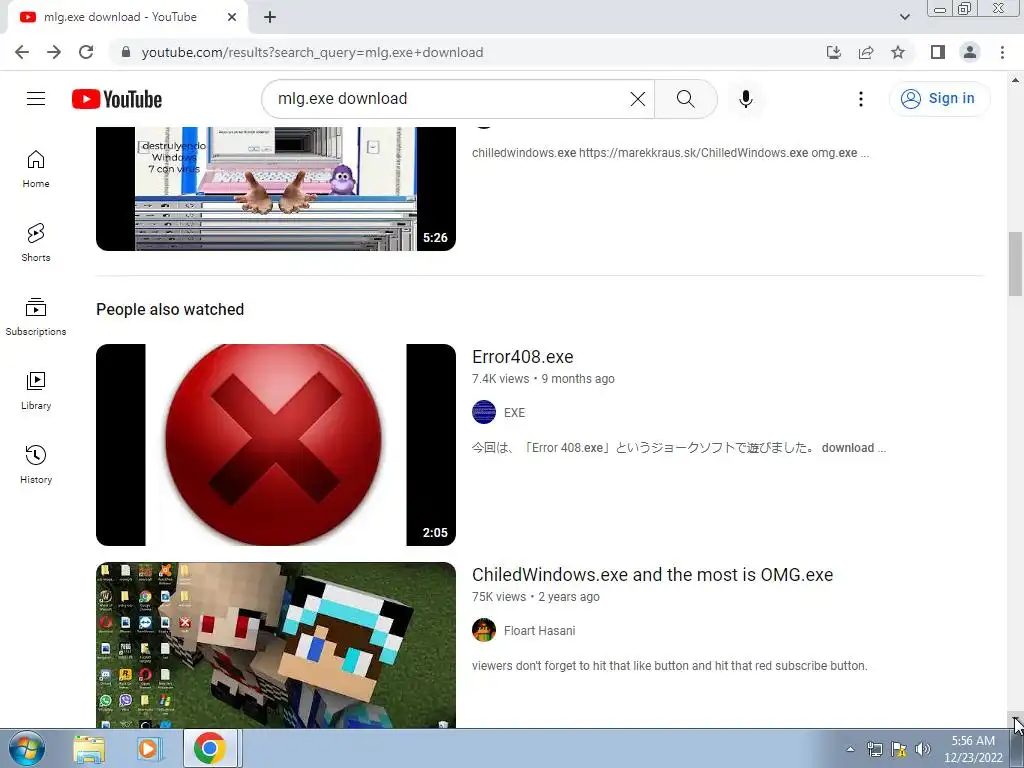Click the "viewers don't forget to hit" description
1024x768 pixels.
(669, 666)
